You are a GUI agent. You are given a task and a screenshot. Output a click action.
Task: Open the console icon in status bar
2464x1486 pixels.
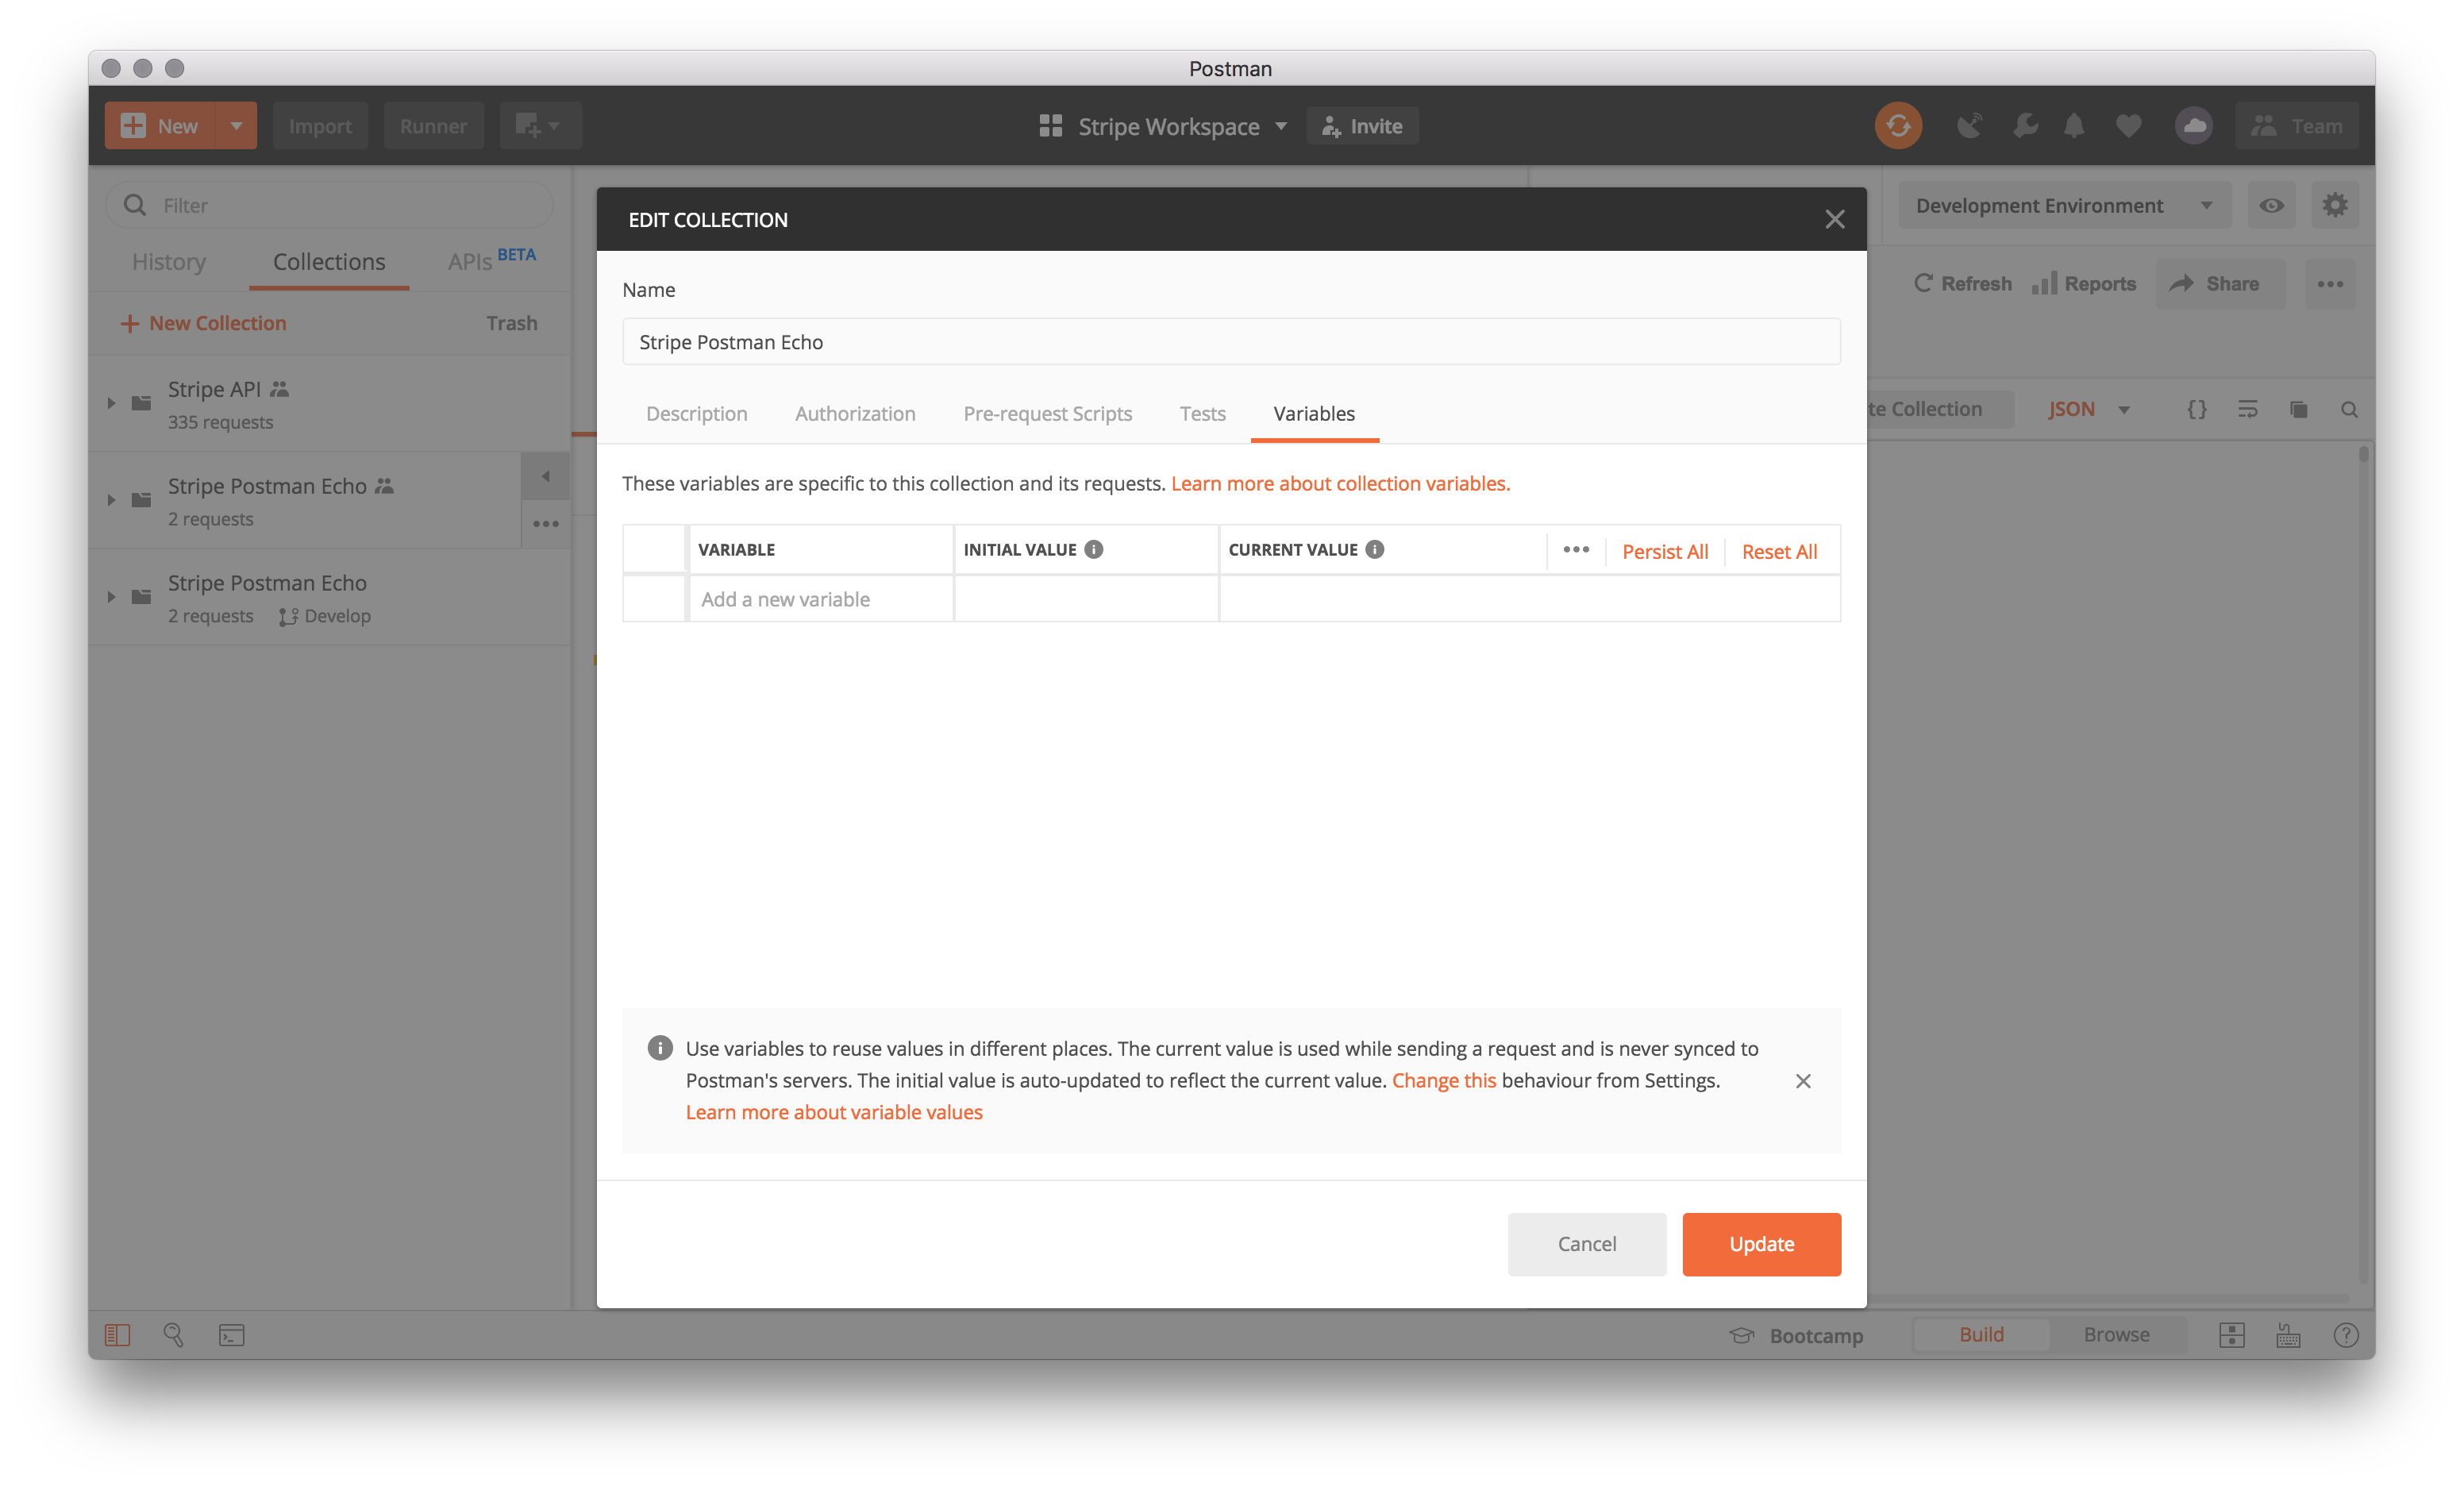(231, 1334)
